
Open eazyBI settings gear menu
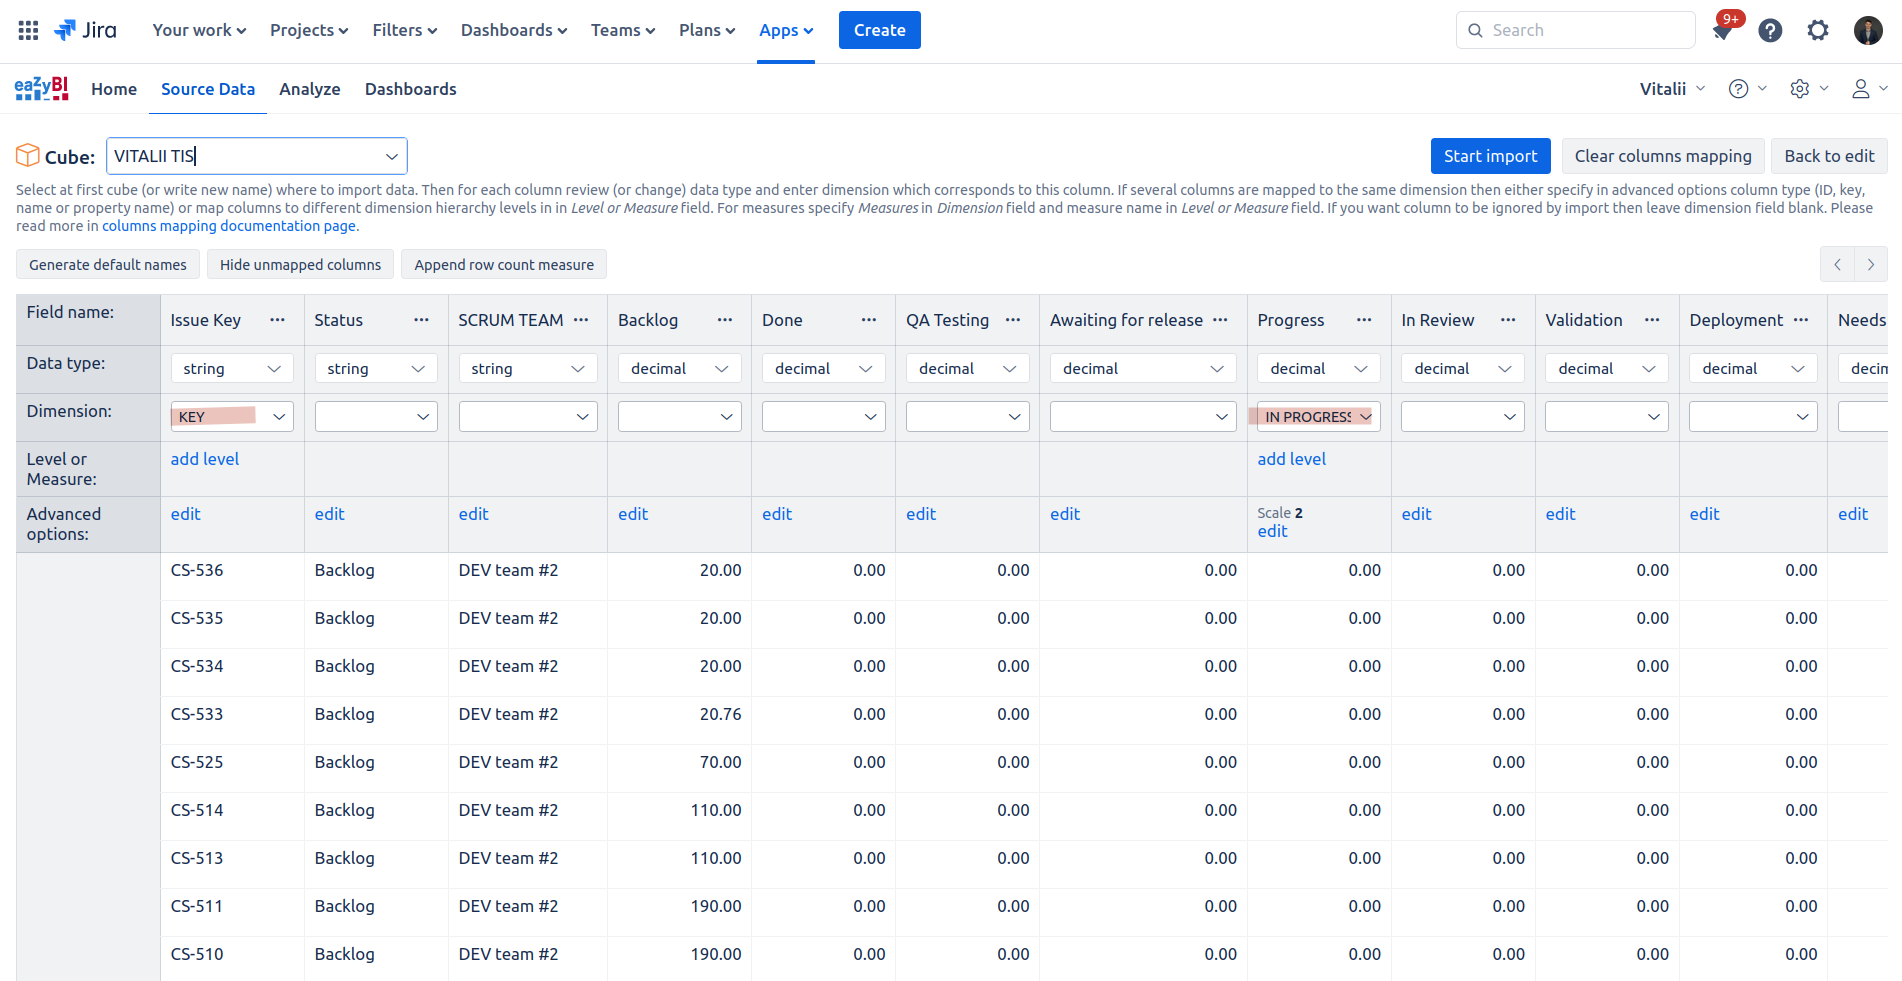click(x=1800, y=89)
